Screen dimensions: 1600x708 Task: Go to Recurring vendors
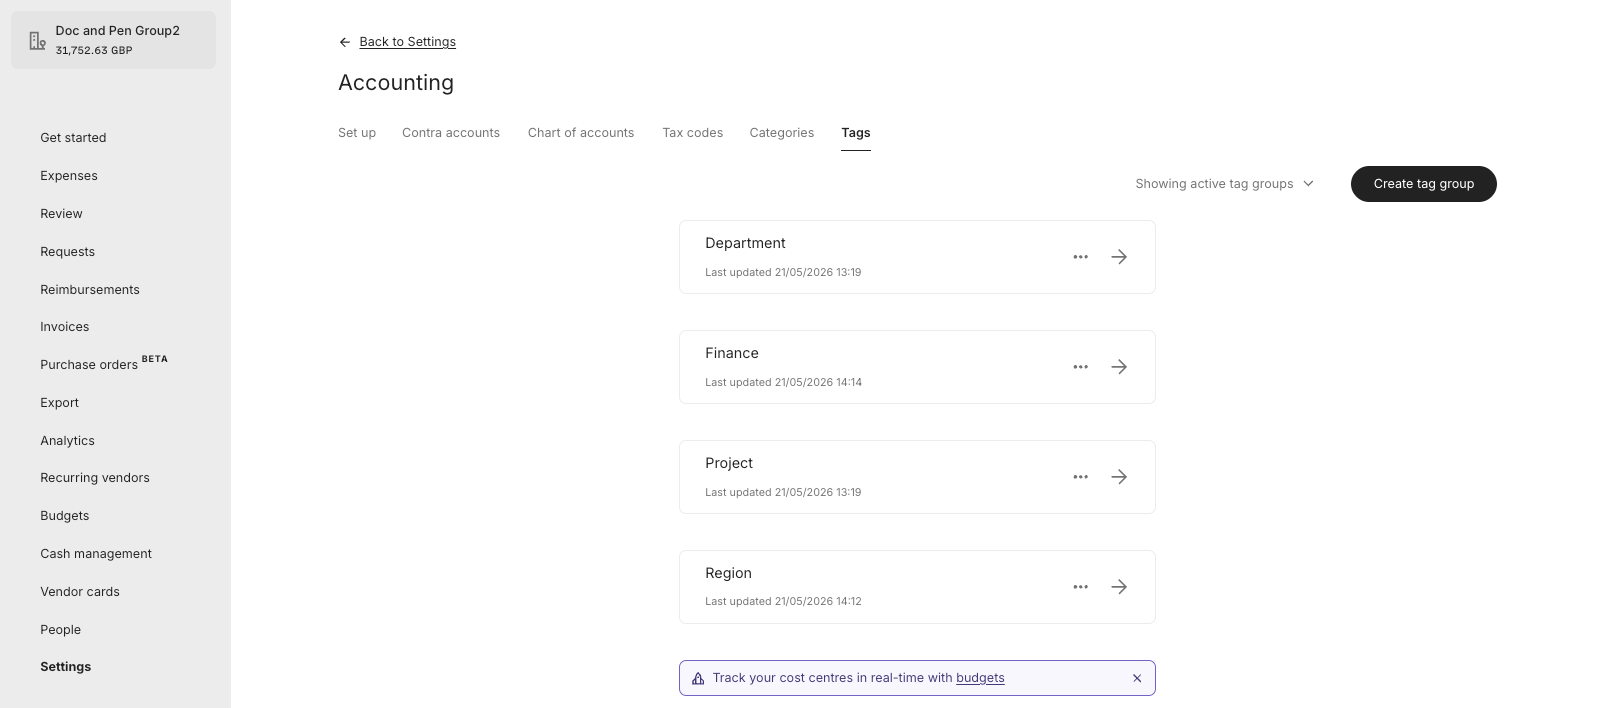[x=95, y=478]
